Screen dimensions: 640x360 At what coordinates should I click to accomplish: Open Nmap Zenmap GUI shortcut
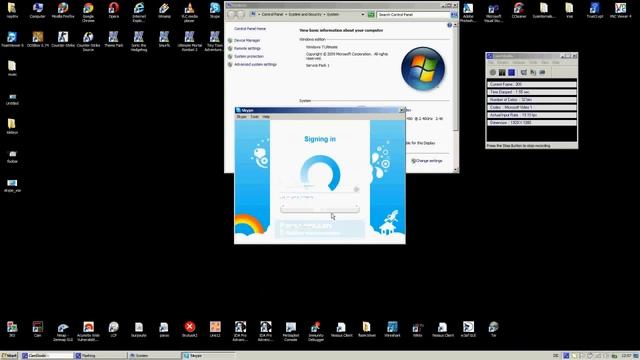coord(63,331)
